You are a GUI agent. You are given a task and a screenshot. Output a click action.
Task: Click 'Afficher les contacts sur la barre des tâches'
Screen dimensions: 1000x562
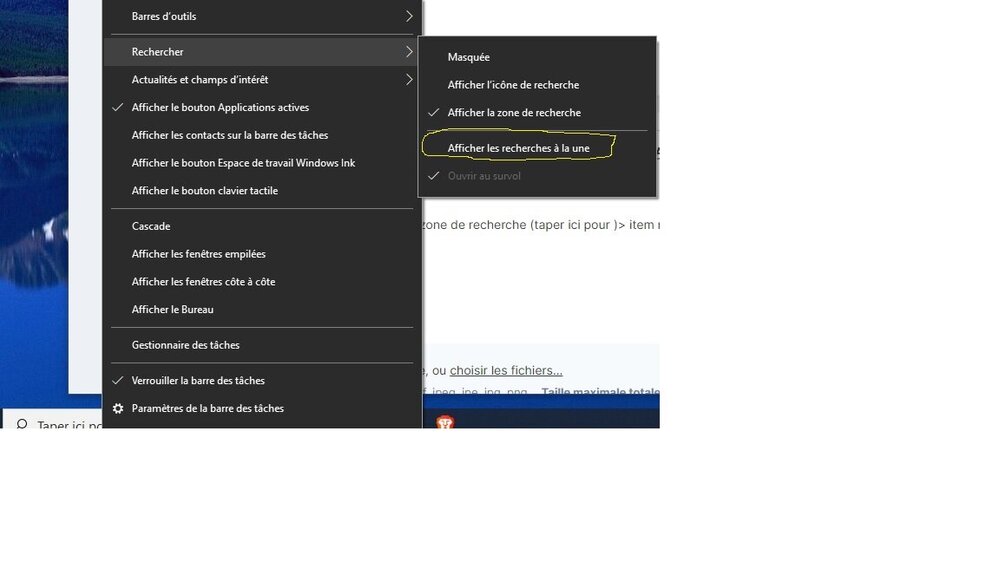pos(230,135)
